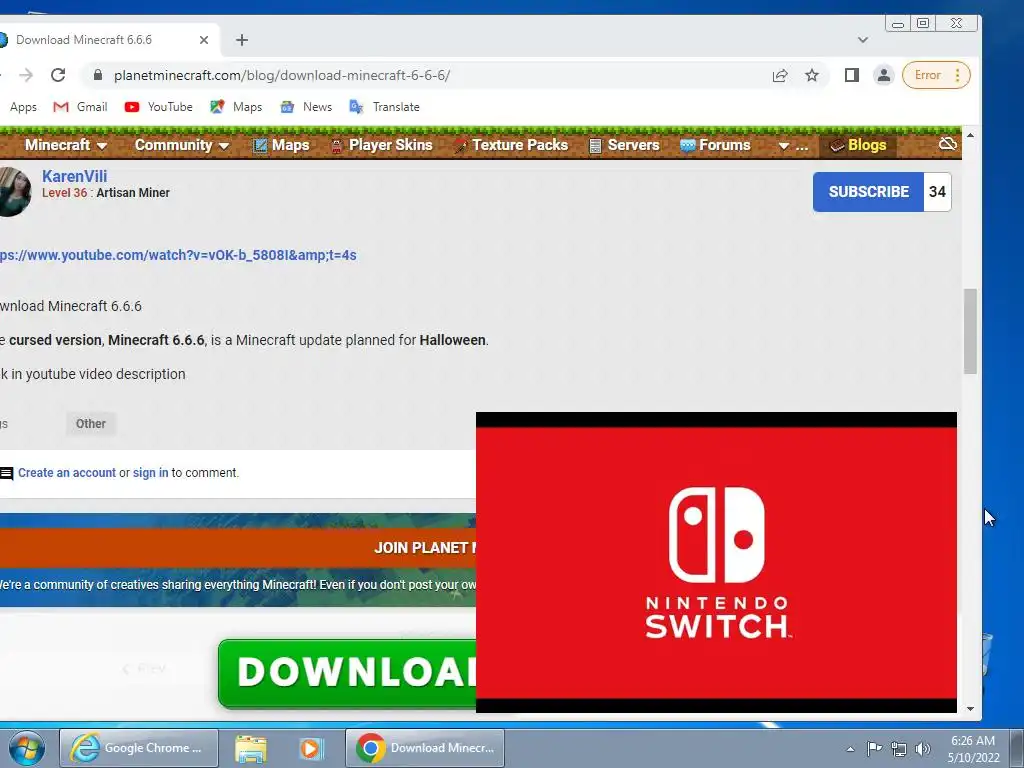
Task: Click the page scrollbar thumb
Action: pos(970,331)
